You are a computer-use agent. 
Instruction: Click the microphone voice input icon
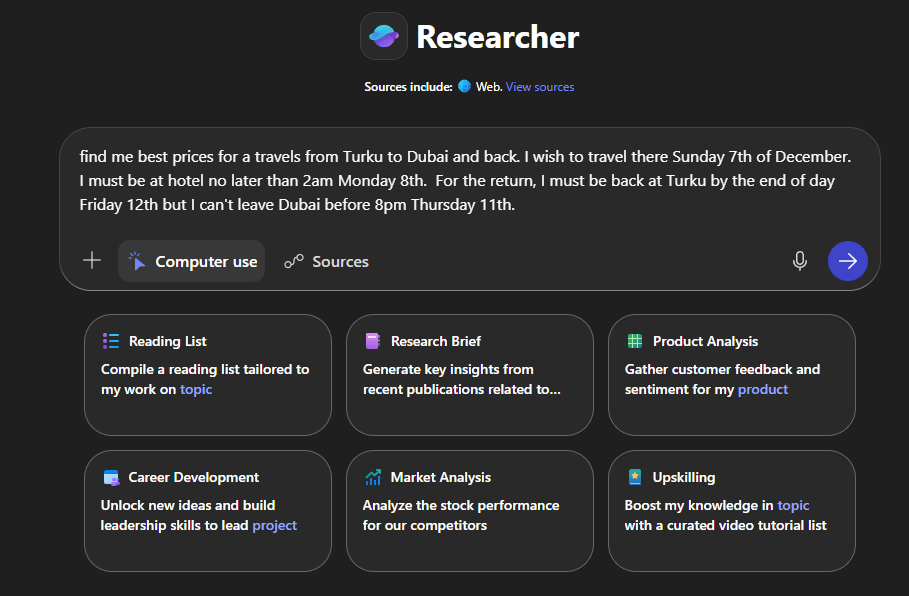tap(799, 261)
